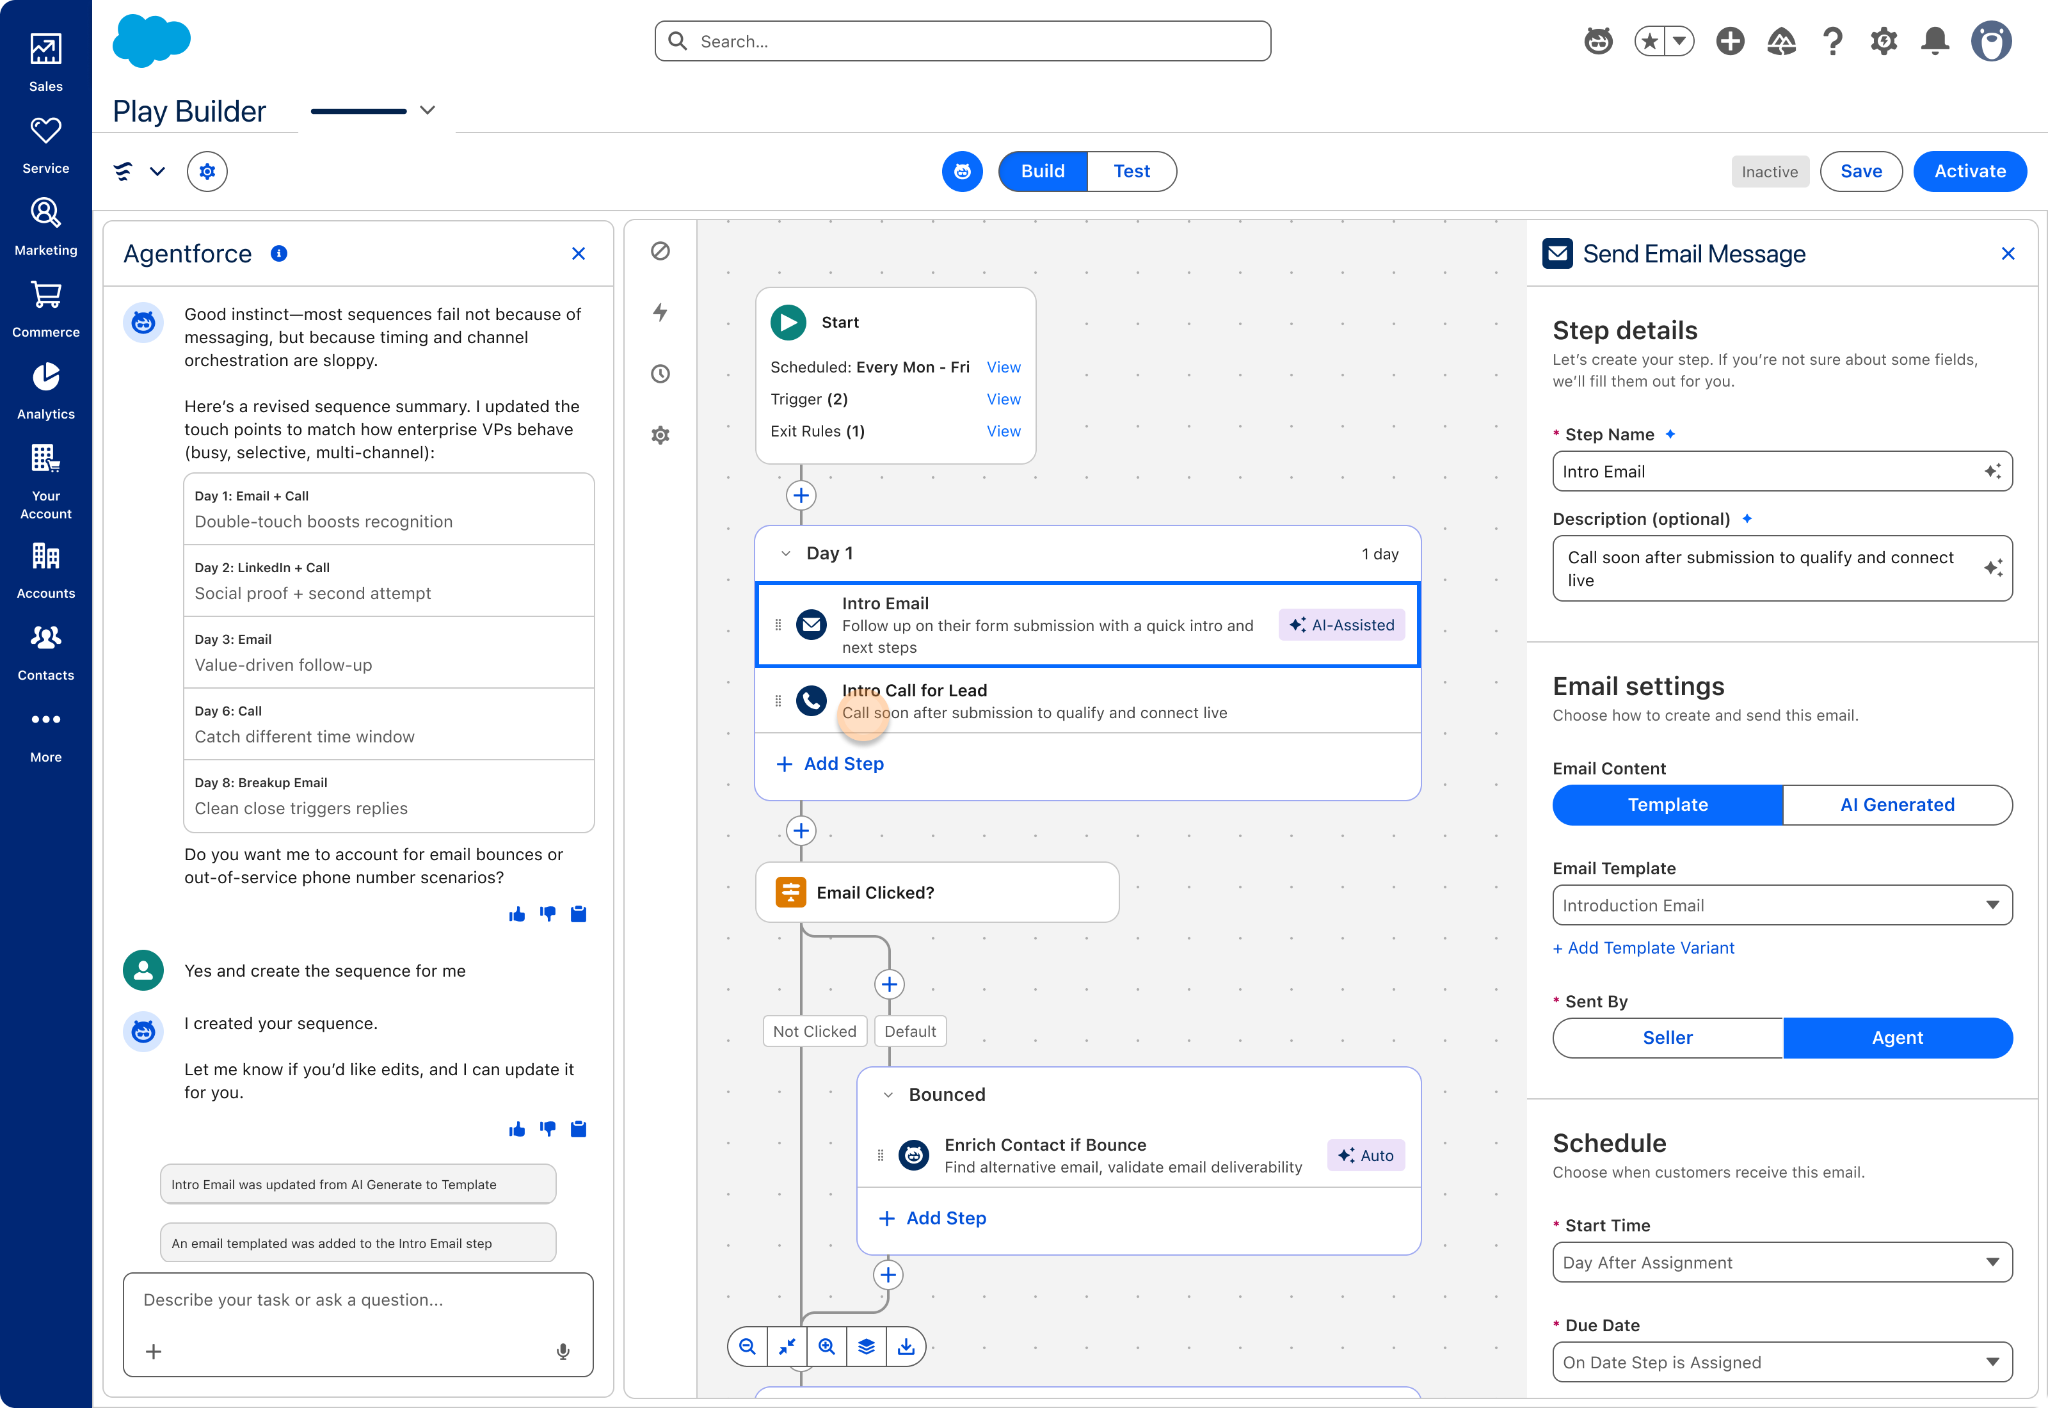Viewport: 2048px width, 1408px height.
Task: Open Setup gear in header
Action: click(x=1884, y=41)
